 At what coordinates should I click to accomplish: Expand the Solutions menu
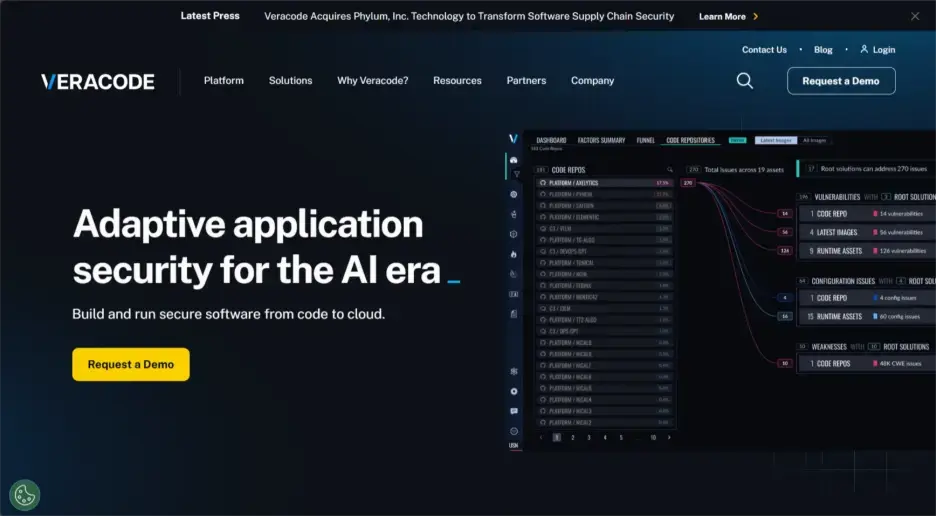[x=290, y=81]
